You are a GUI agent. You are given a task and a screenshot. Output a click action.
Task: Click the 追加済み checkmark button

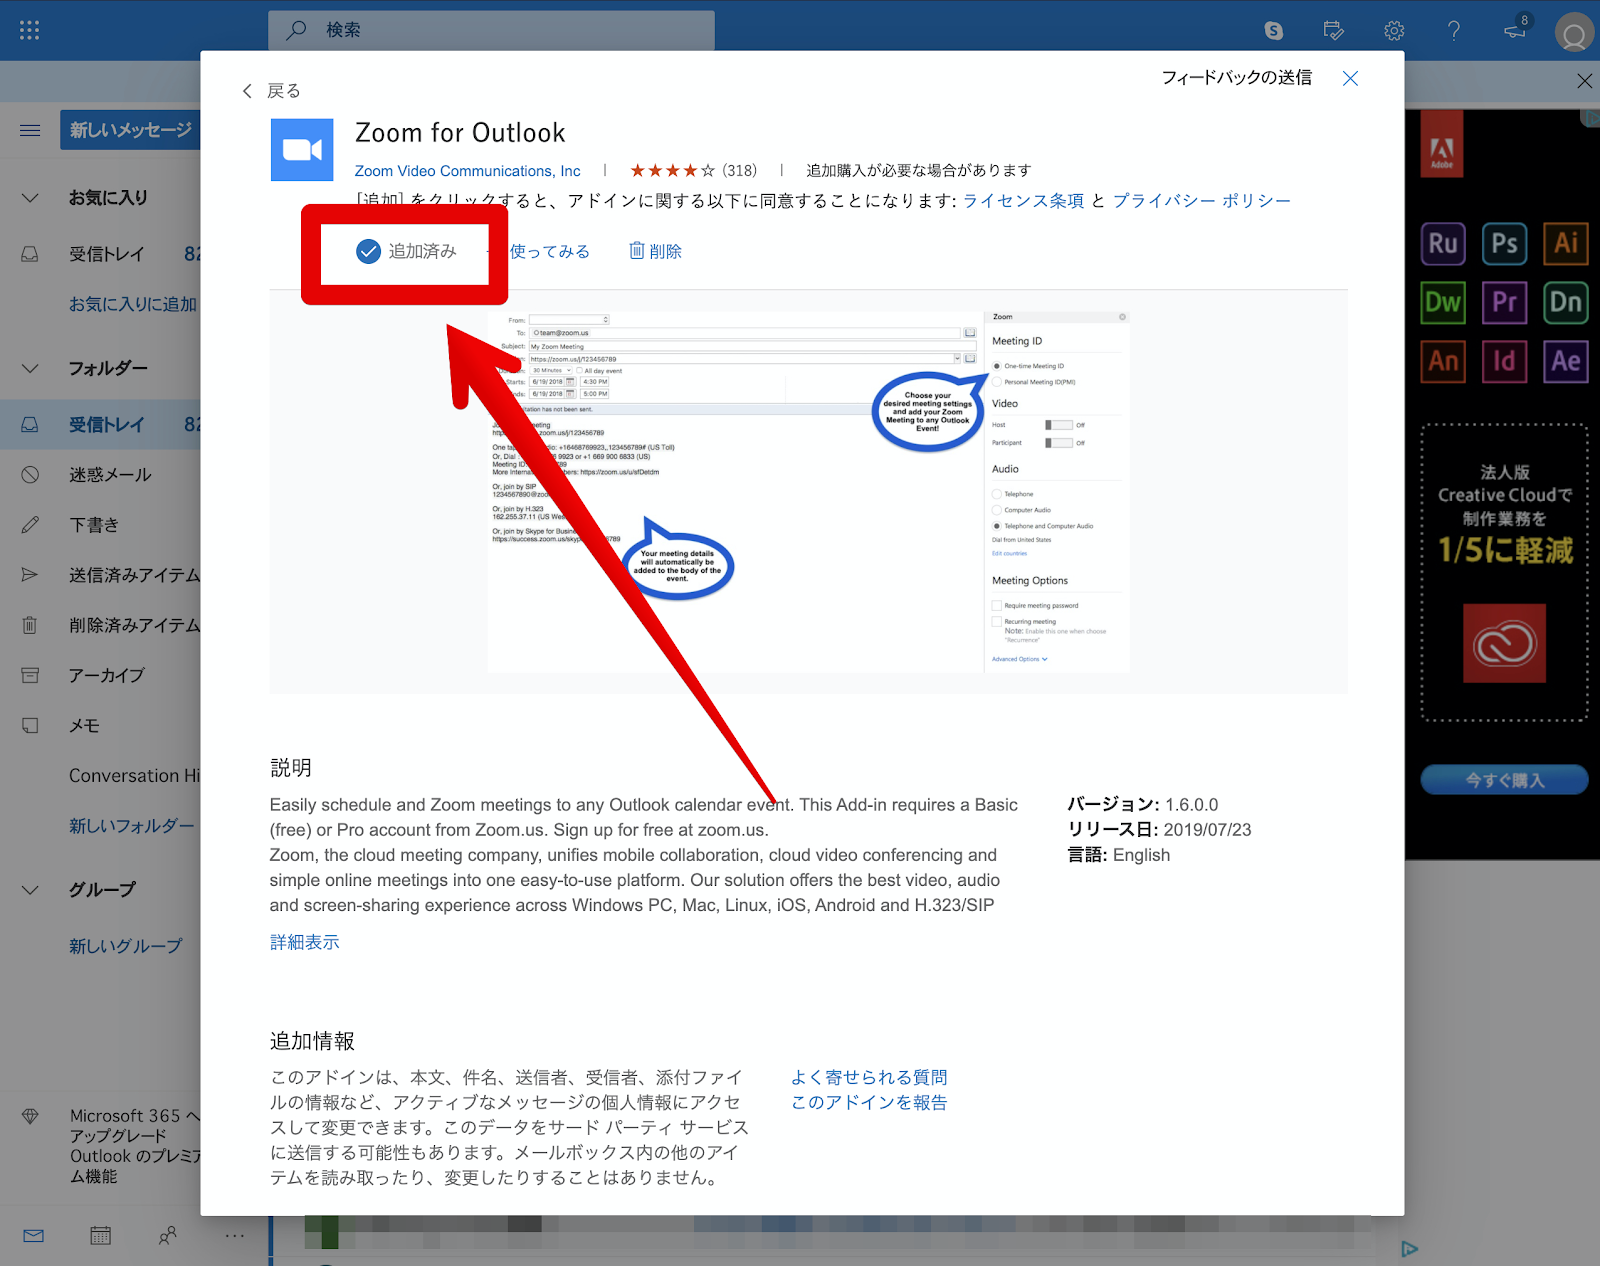point(406,251)
